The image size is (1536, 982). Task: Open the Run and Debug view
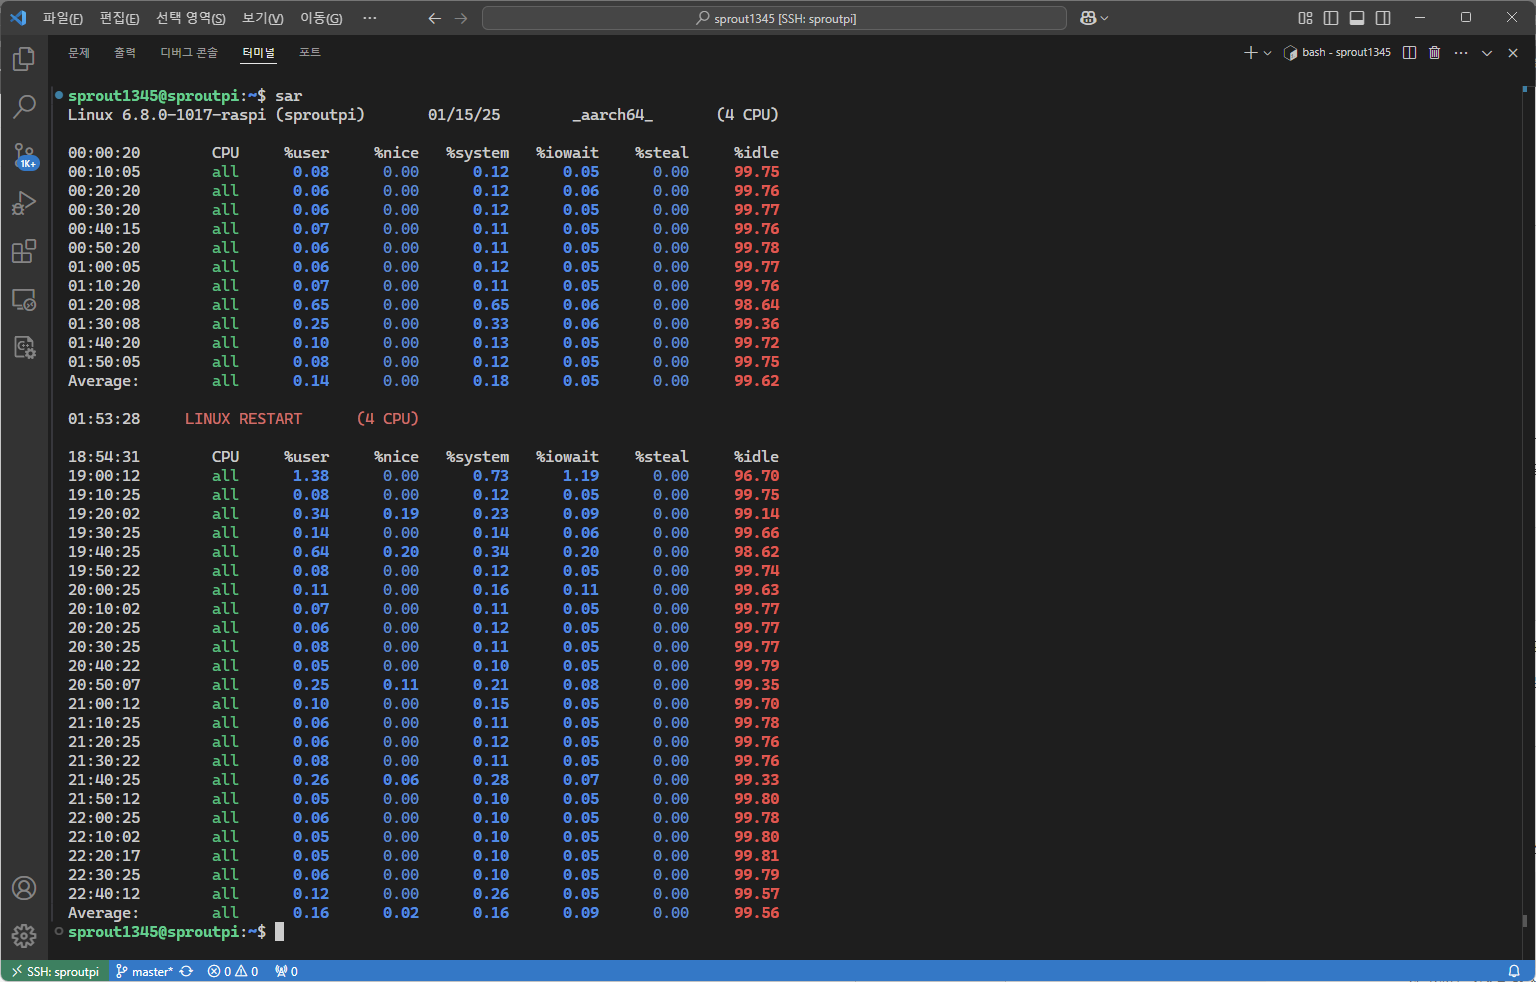24,203
